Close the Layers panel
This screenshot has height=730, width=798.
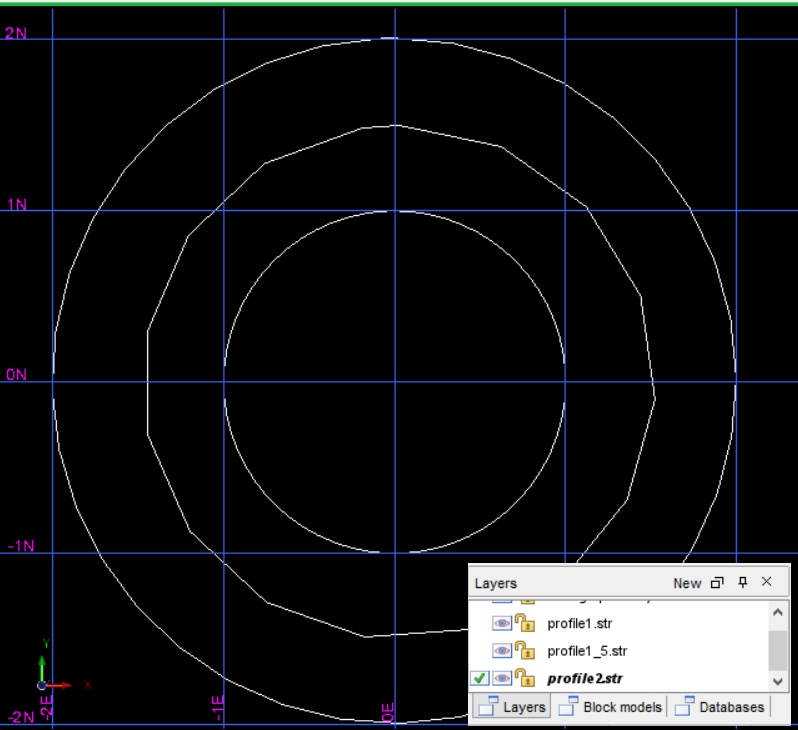[x=767, y=582]
